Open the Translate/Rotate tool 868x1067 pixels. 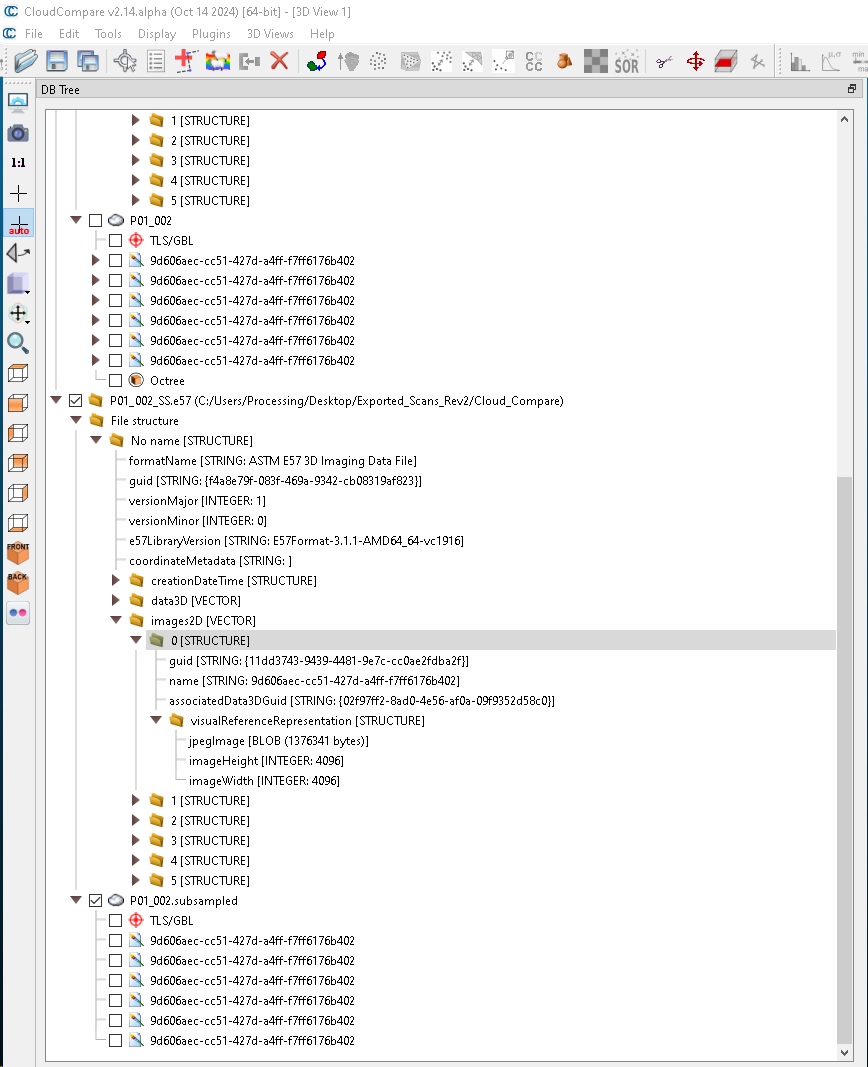(x=696, y=61)
